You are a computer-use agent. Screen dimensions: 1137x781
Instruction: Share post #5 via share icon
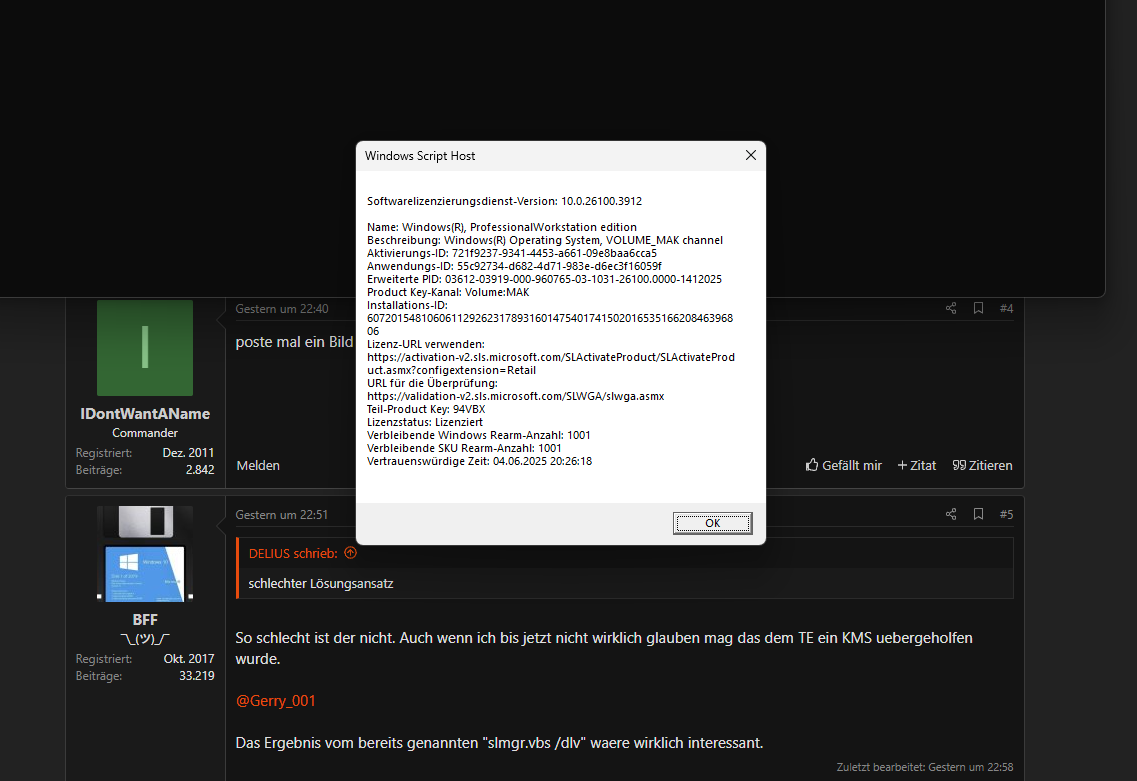click(951, 514)
